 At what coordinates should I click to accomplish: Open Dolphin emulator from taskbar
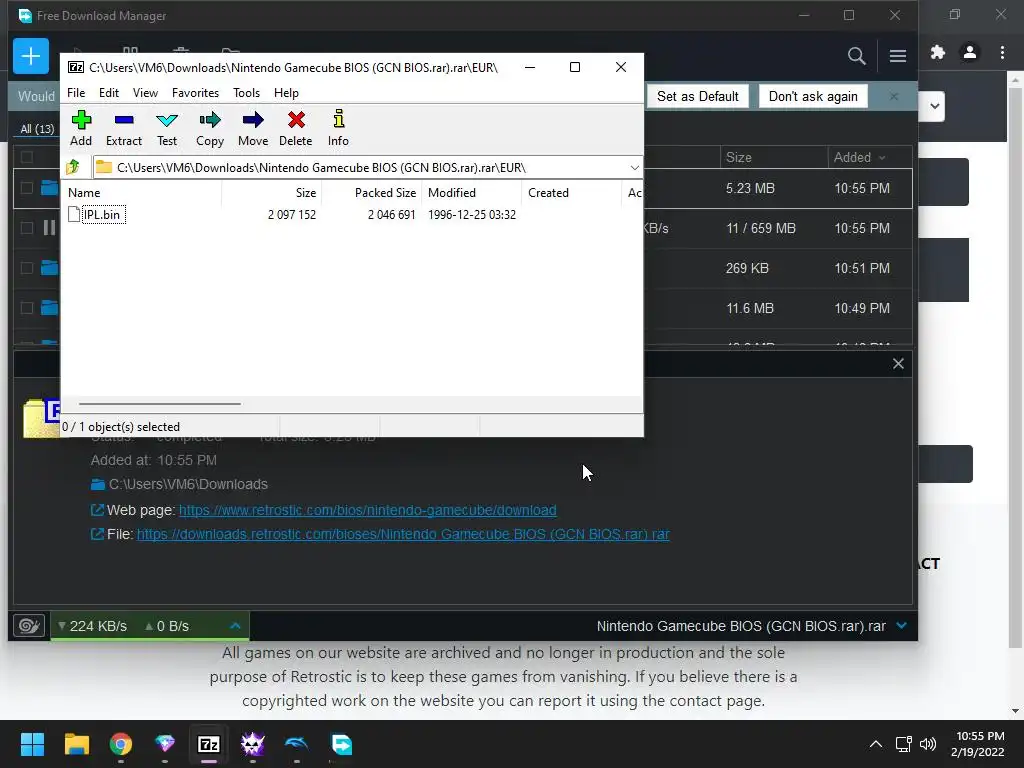pos(296,744)
